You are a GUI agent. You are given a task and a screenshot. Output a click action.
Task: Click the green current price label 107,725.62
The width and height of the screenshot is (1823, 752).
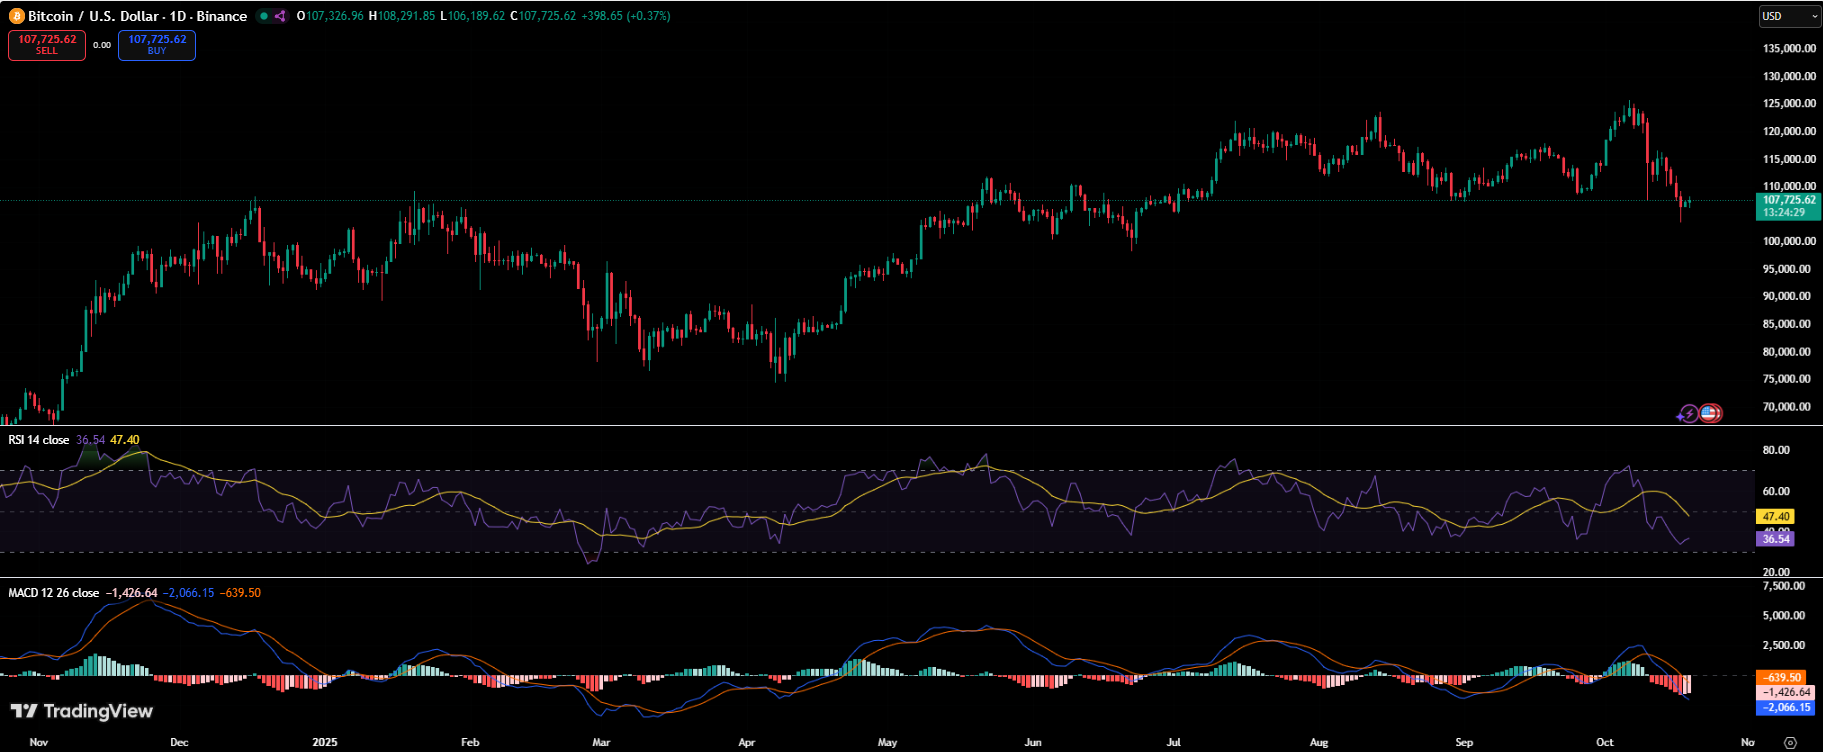click(x=1788, y=206)
